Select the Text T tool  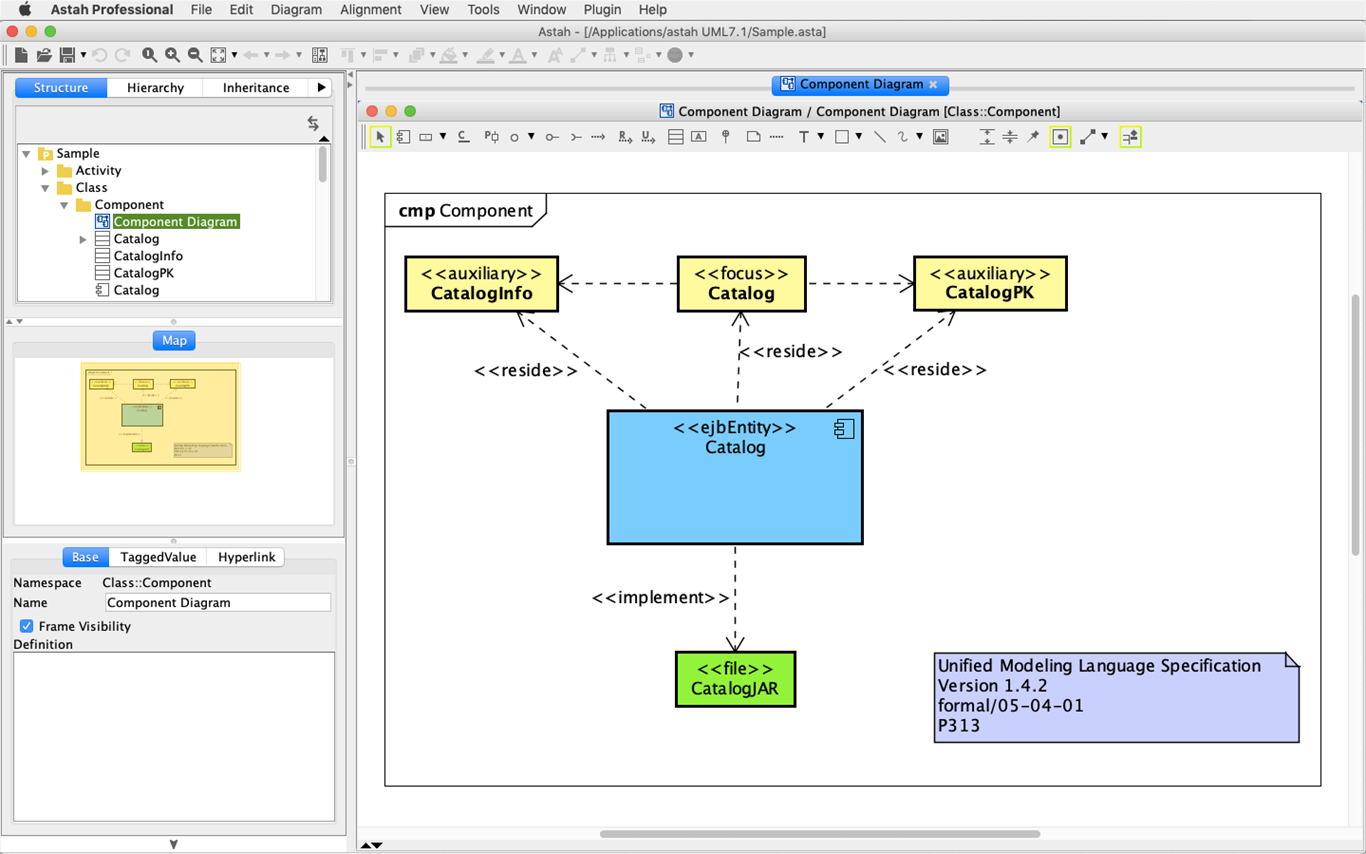(x=803, y=137)
